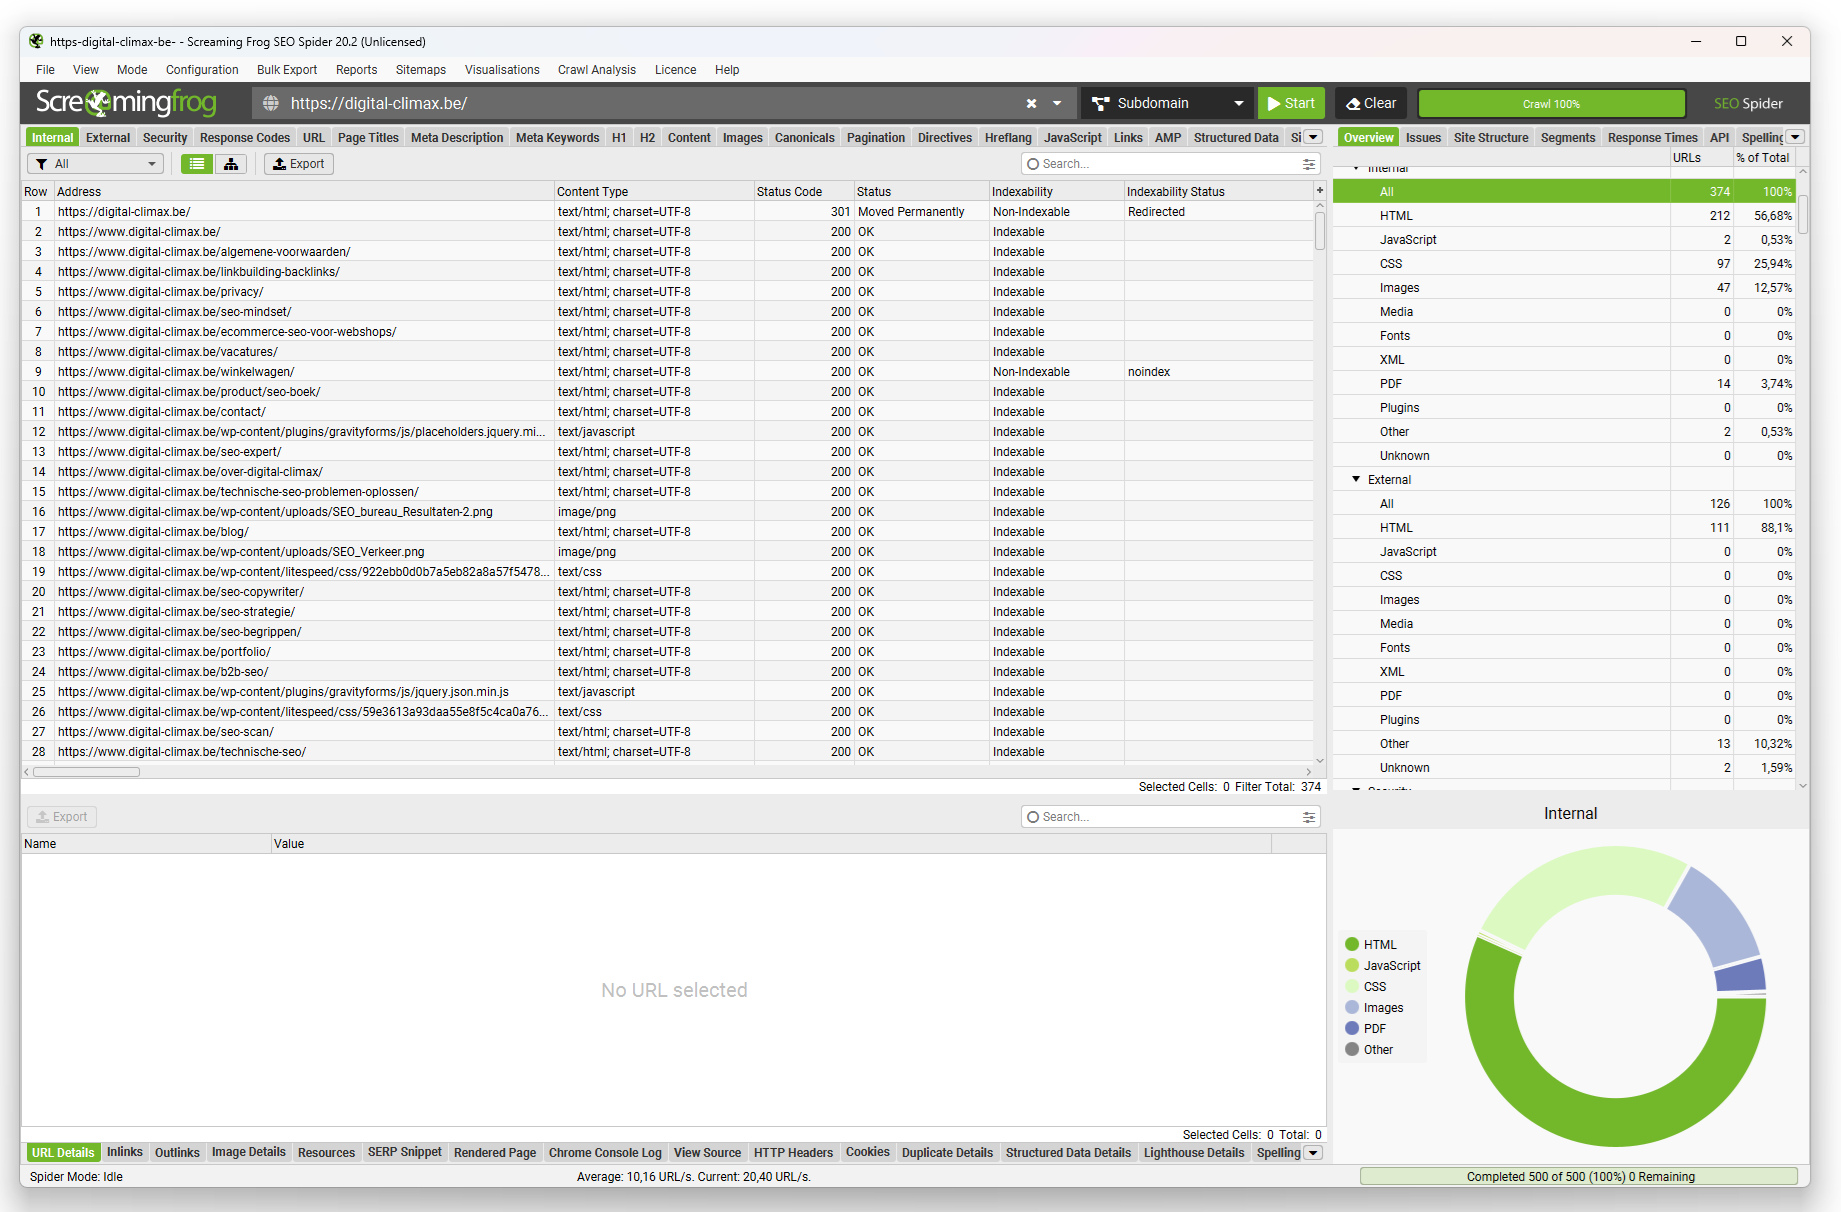Viewport: 1841px width, 1212px height.
Task: Open the Response Times overview tab
Action: [x=1652, y=138]
